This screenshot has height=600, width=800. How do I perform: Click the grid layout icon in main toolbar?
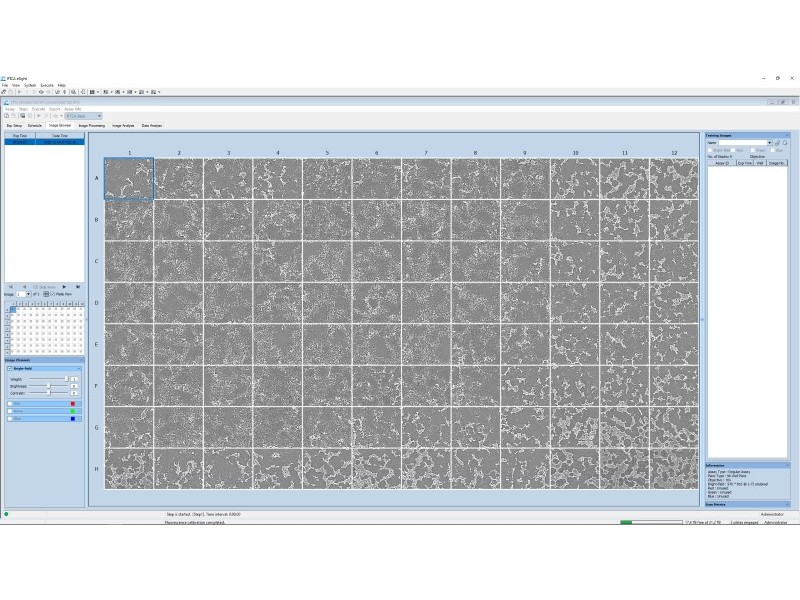pyautogui.click(x=92, y=92)
